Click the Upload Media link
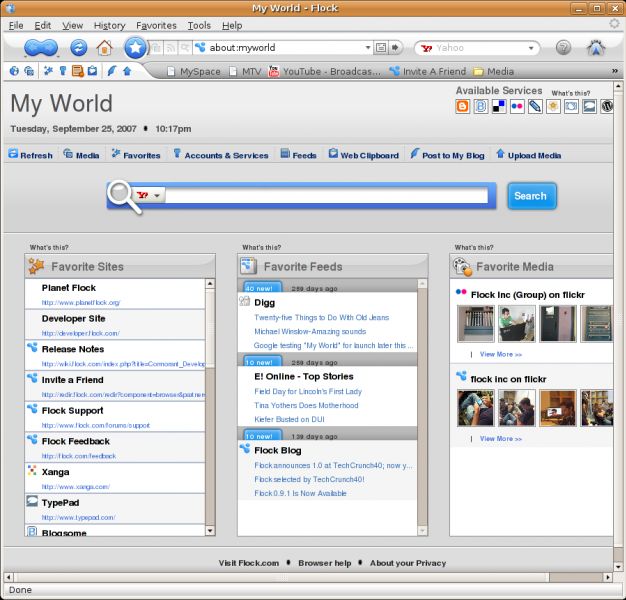Screen dimensions: 626x600 click(529, 155)
